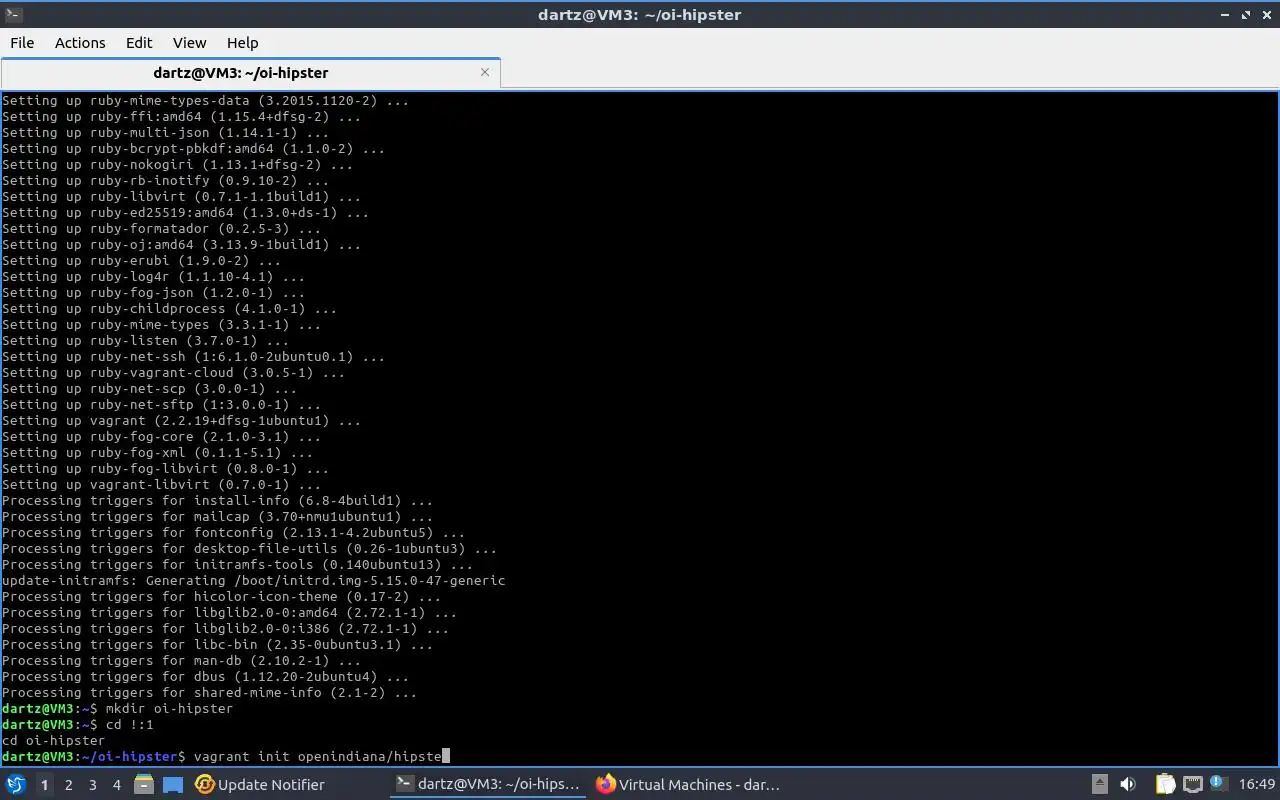Open the Lubuntu start menu bird icon
This screenshot has width=1280, height=800.
16,785
